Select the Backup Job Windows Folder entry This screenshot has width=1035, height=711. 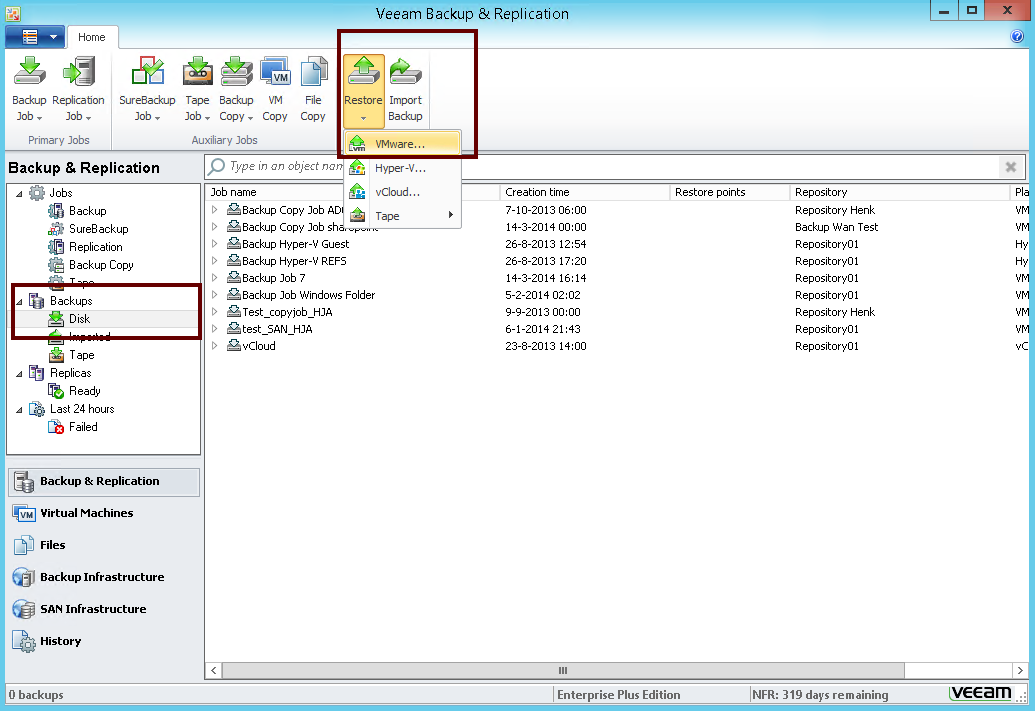coord(308,295)
